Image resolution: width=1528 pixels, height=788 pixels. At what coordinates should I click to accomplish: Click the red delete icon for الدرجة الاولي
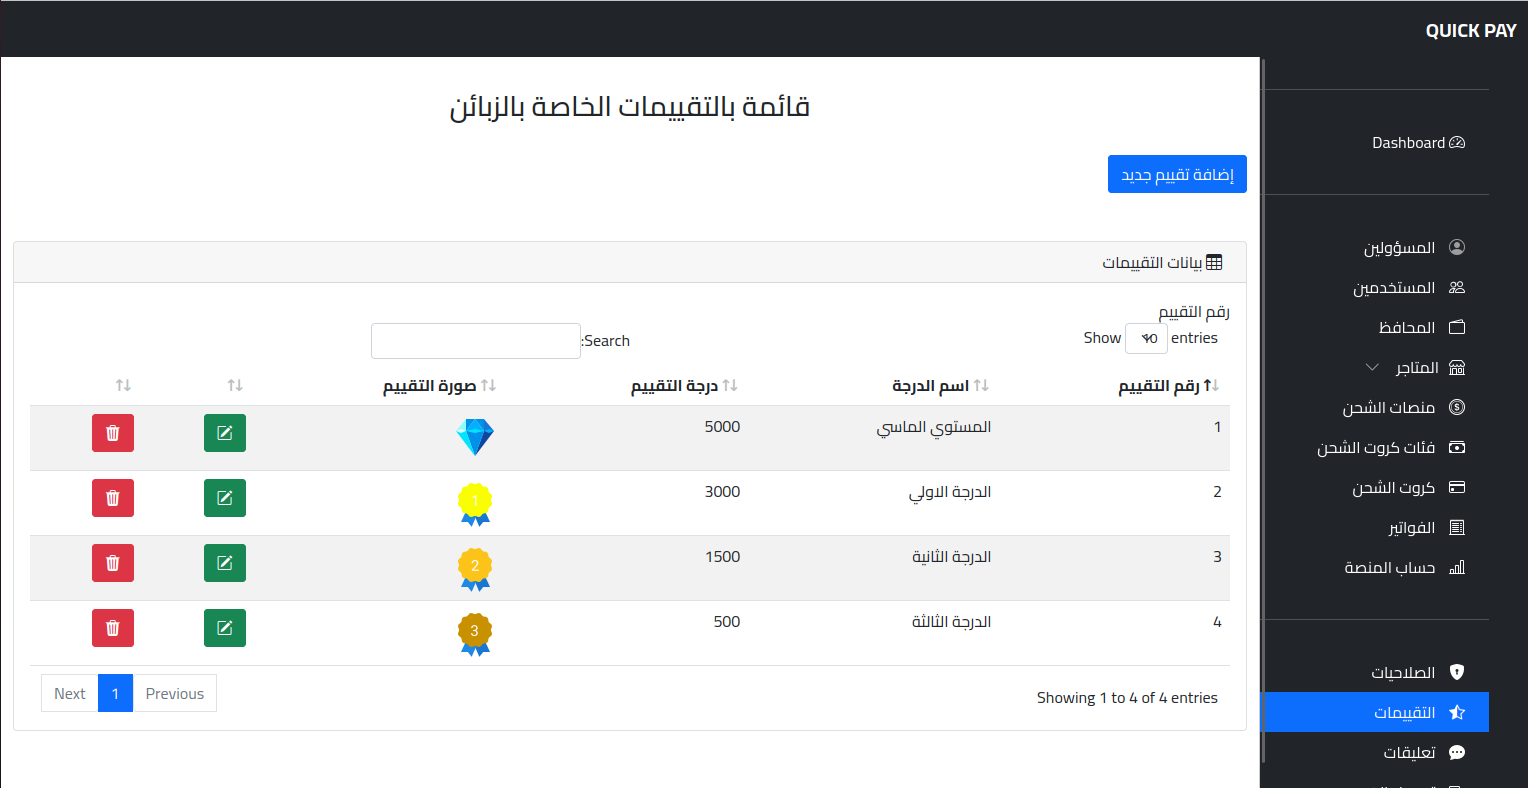coord(113,498)
